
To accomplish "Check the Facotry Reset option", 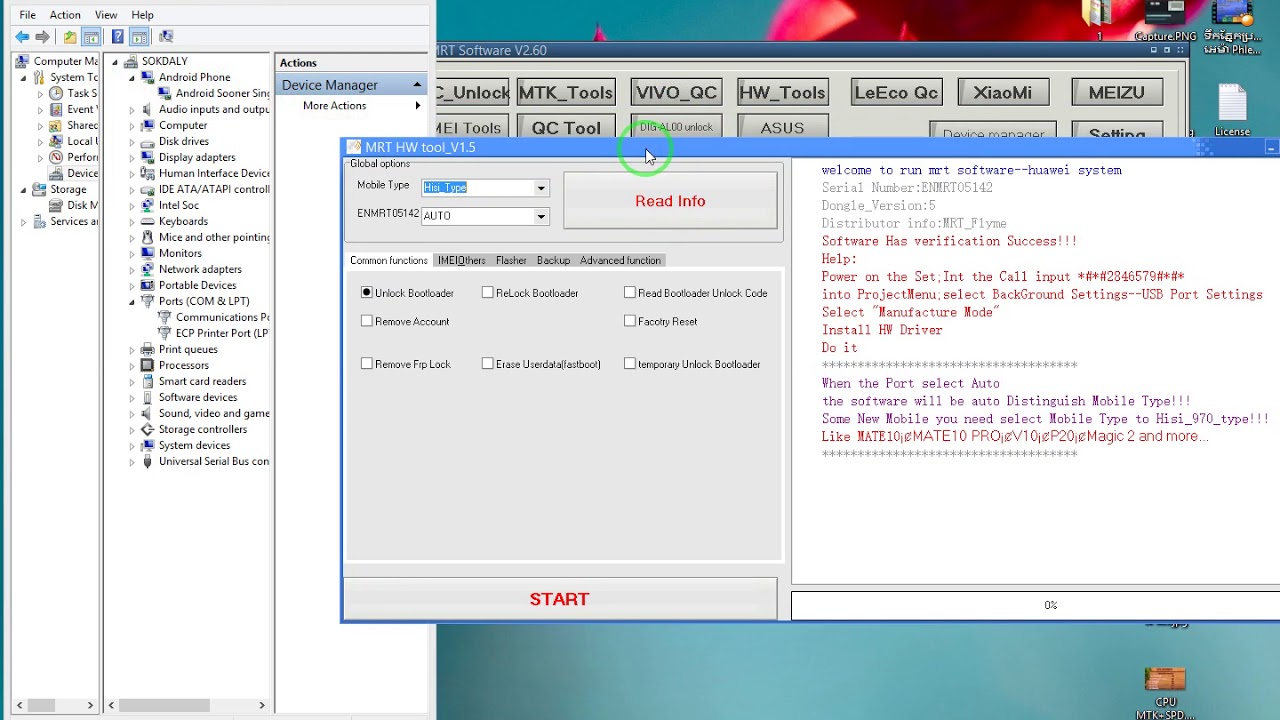I will [x=630, y=321].
